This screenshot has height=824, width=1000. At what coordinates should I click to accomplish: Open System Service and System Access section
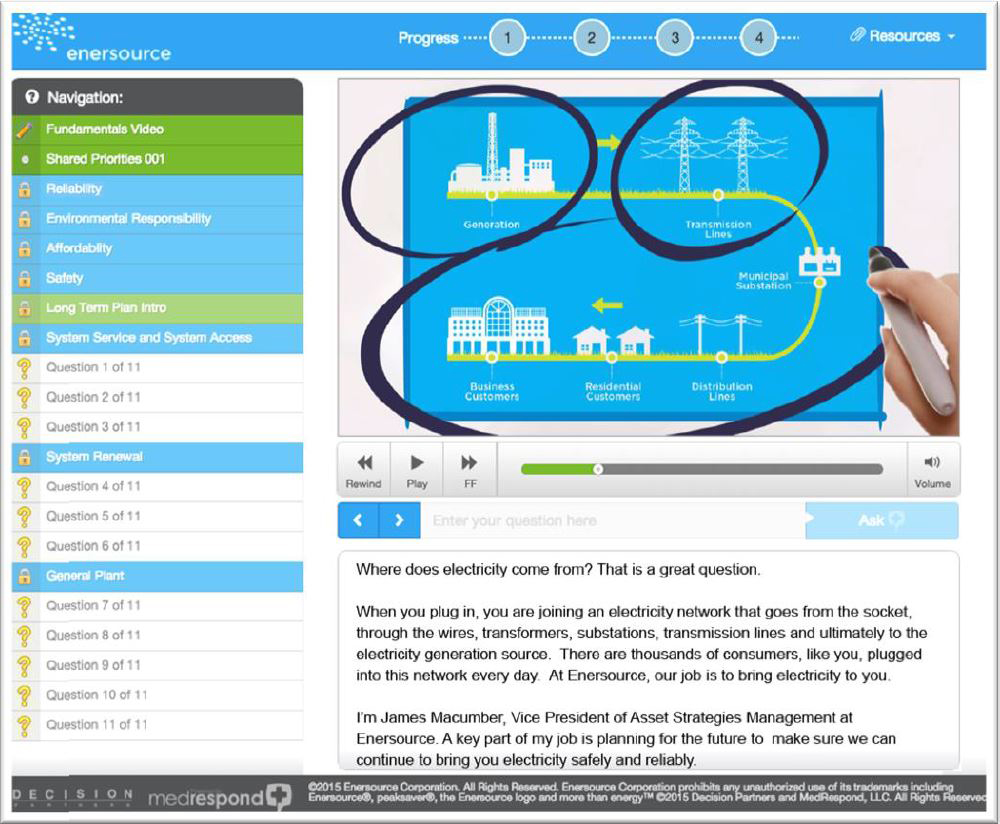point(158,338)
